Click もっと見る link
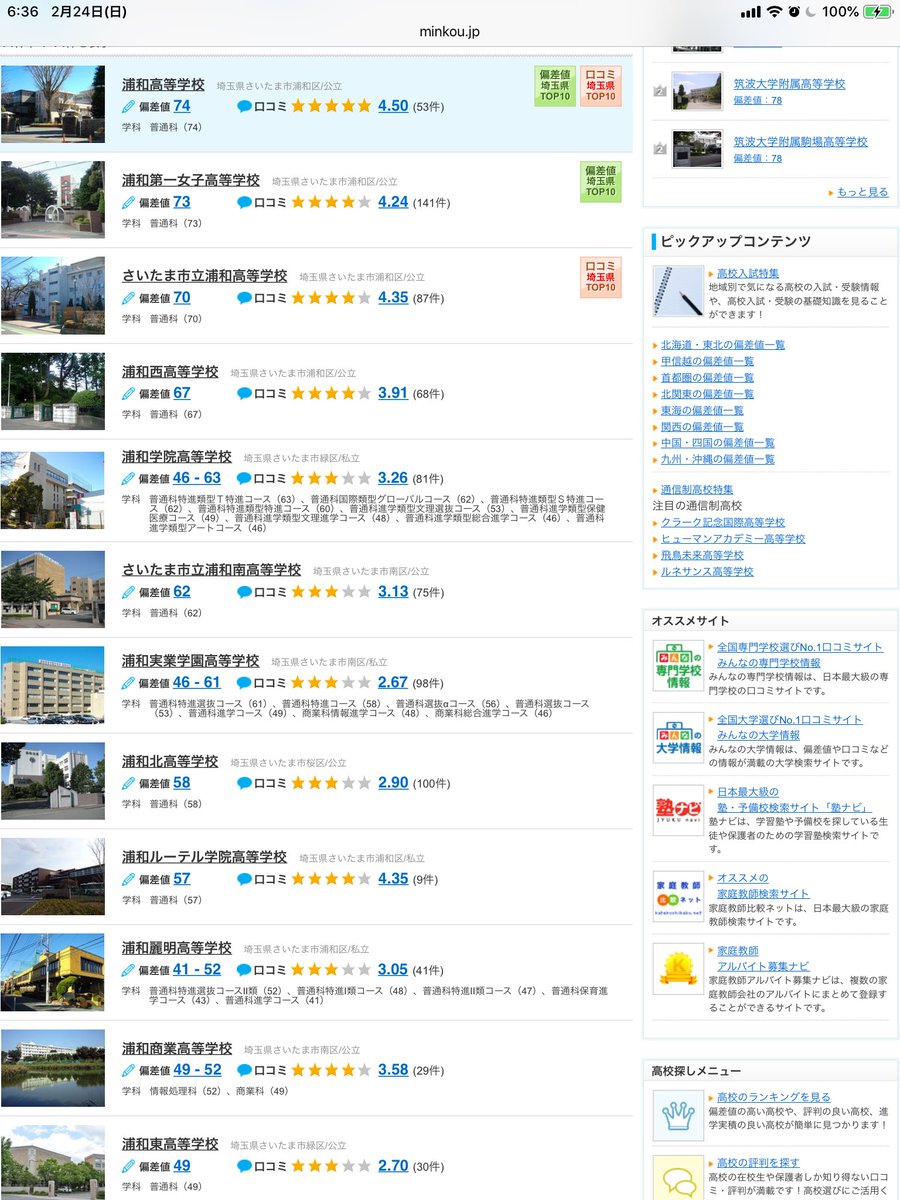The height and width of the screenshot is (1200, 900). point(862,192)
